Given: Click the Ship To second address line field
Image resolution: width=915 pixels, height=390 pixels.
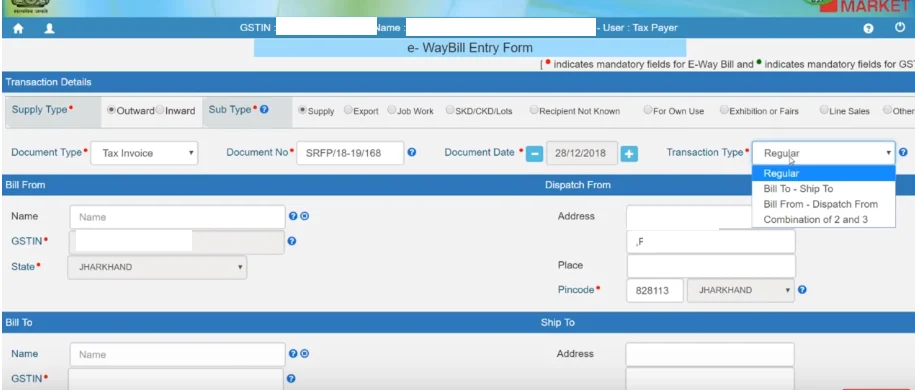Looking at the screenshot, I should tap(710, 378).
